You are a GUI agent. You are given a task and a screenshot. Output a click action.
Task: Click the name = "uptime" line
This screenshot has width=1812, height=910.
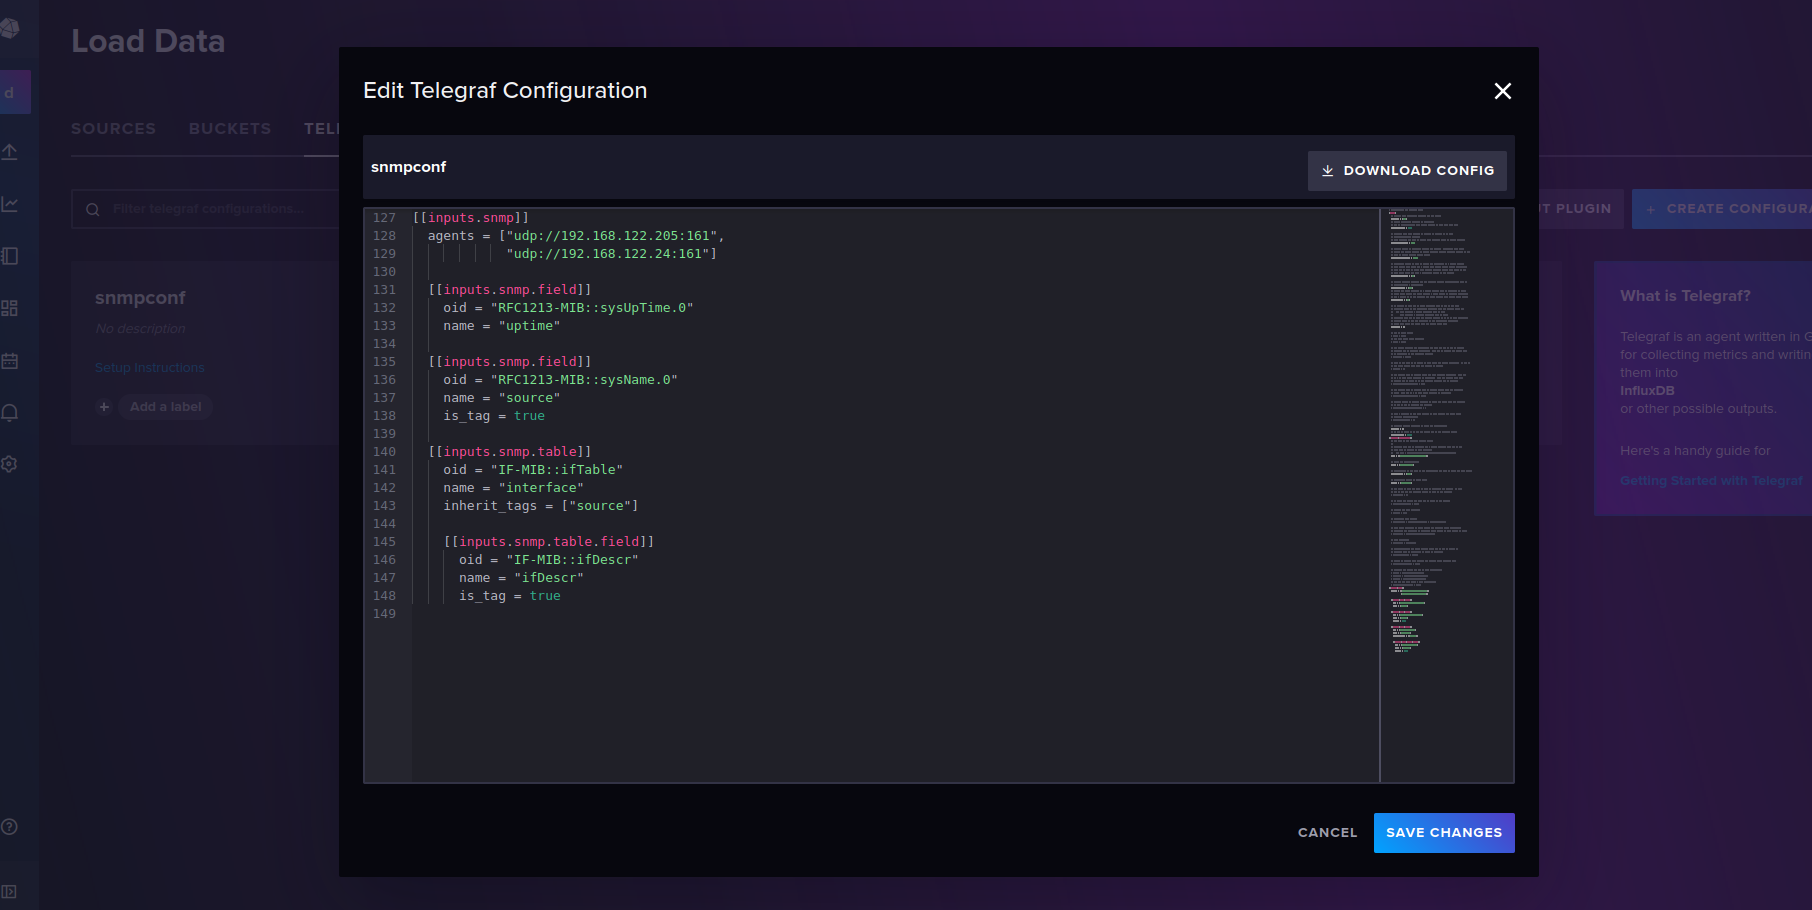[502, 326]
